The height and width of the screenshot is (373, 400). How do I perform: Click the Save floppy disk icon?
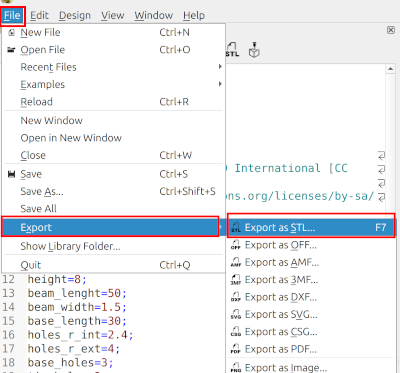coord(12,174)
